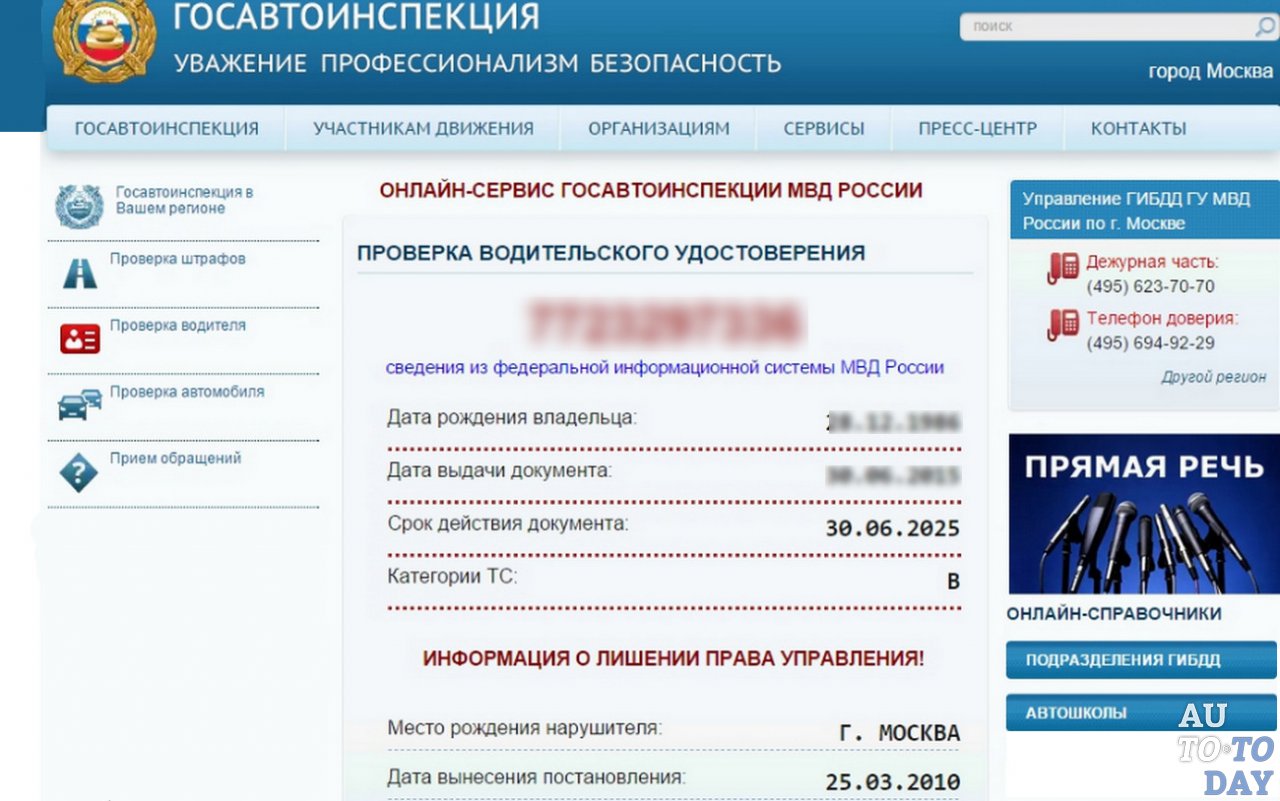Click the город Москва region label

[x=1210, y=72]
